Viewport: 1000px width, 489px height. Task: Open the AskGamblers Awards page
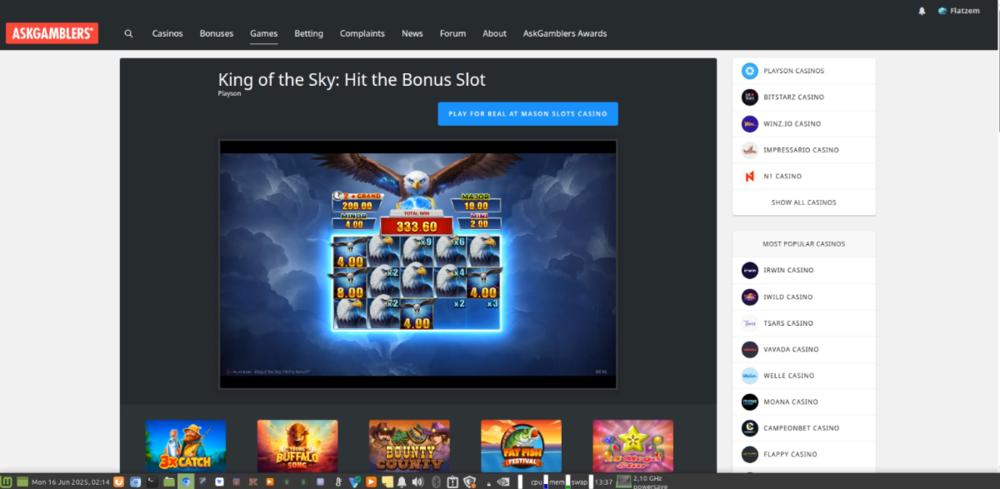point(565,34)
